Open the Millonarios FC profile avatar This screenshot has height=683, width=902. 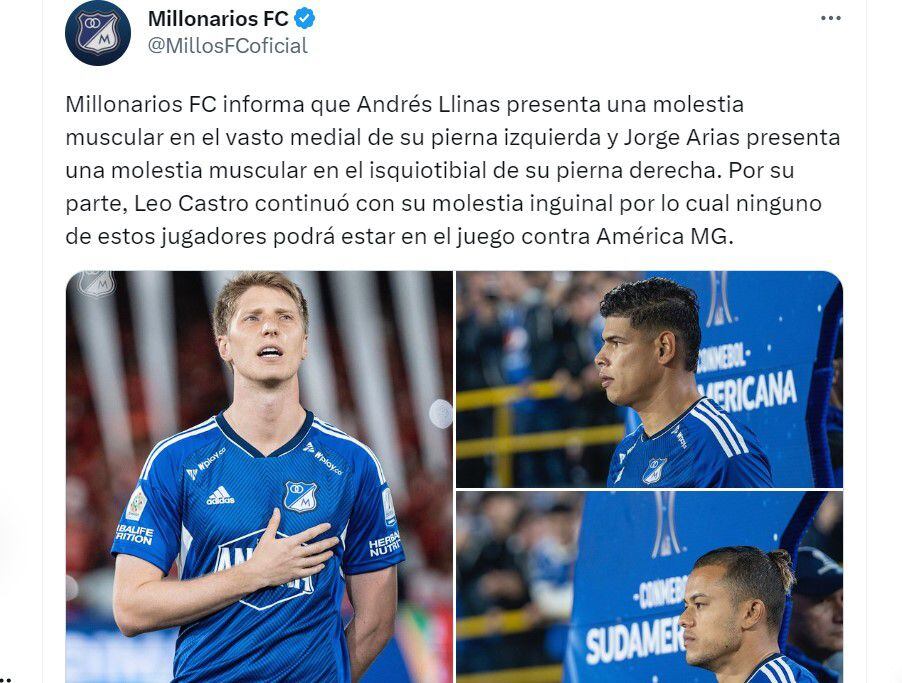pyautogui.click(x=98, y=32)
